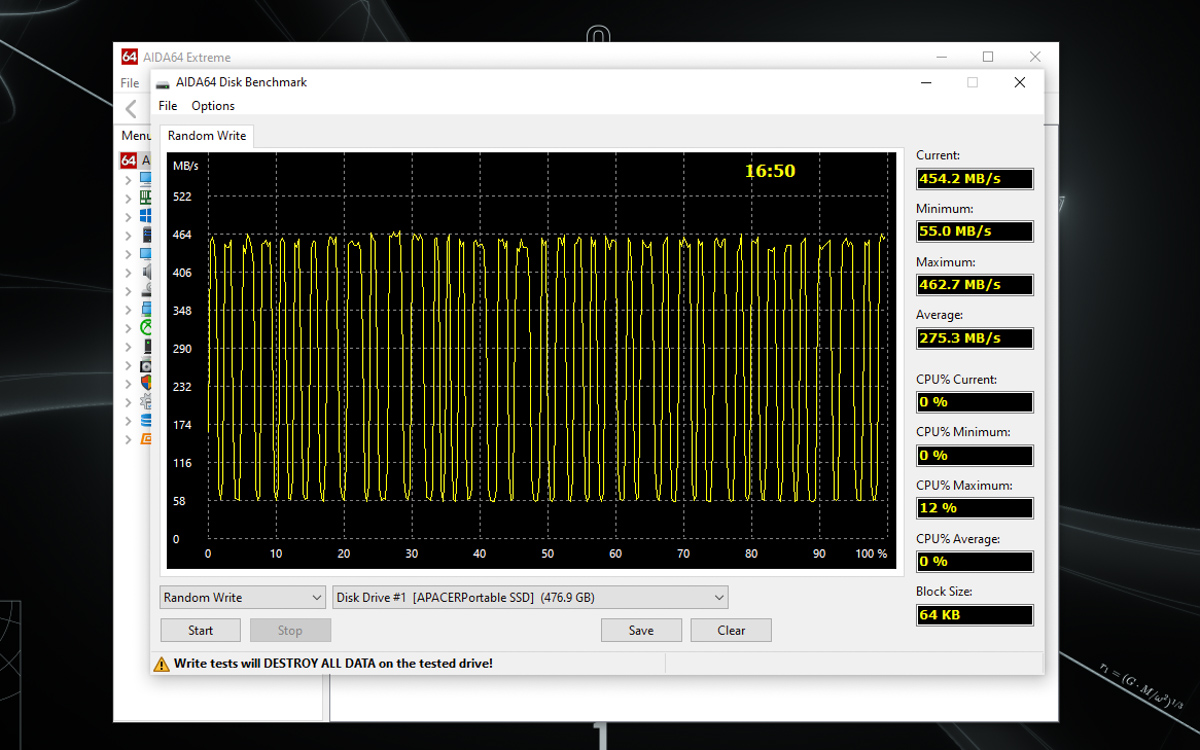Click the Stop button
Image resolution: width=1200 pixels, height=750 pixels.
290,630
